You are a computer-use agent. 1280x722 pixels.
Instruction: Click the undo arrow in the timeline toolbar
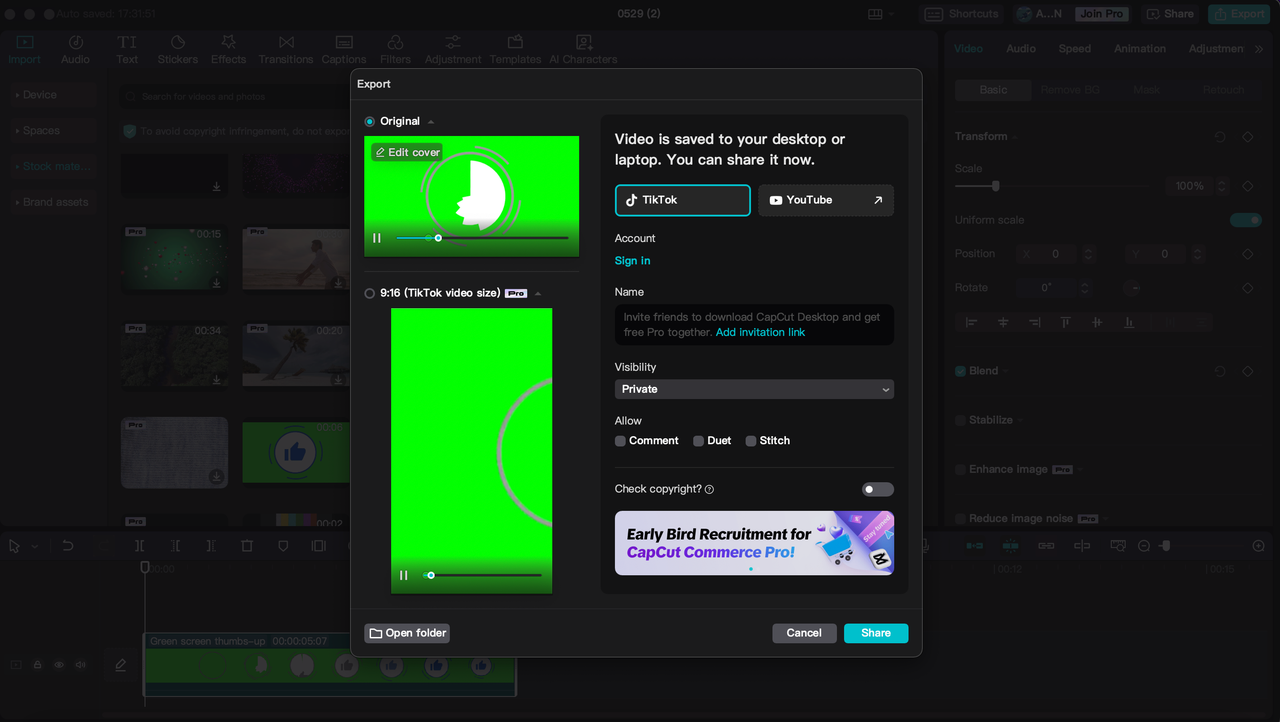coord(68,546)
